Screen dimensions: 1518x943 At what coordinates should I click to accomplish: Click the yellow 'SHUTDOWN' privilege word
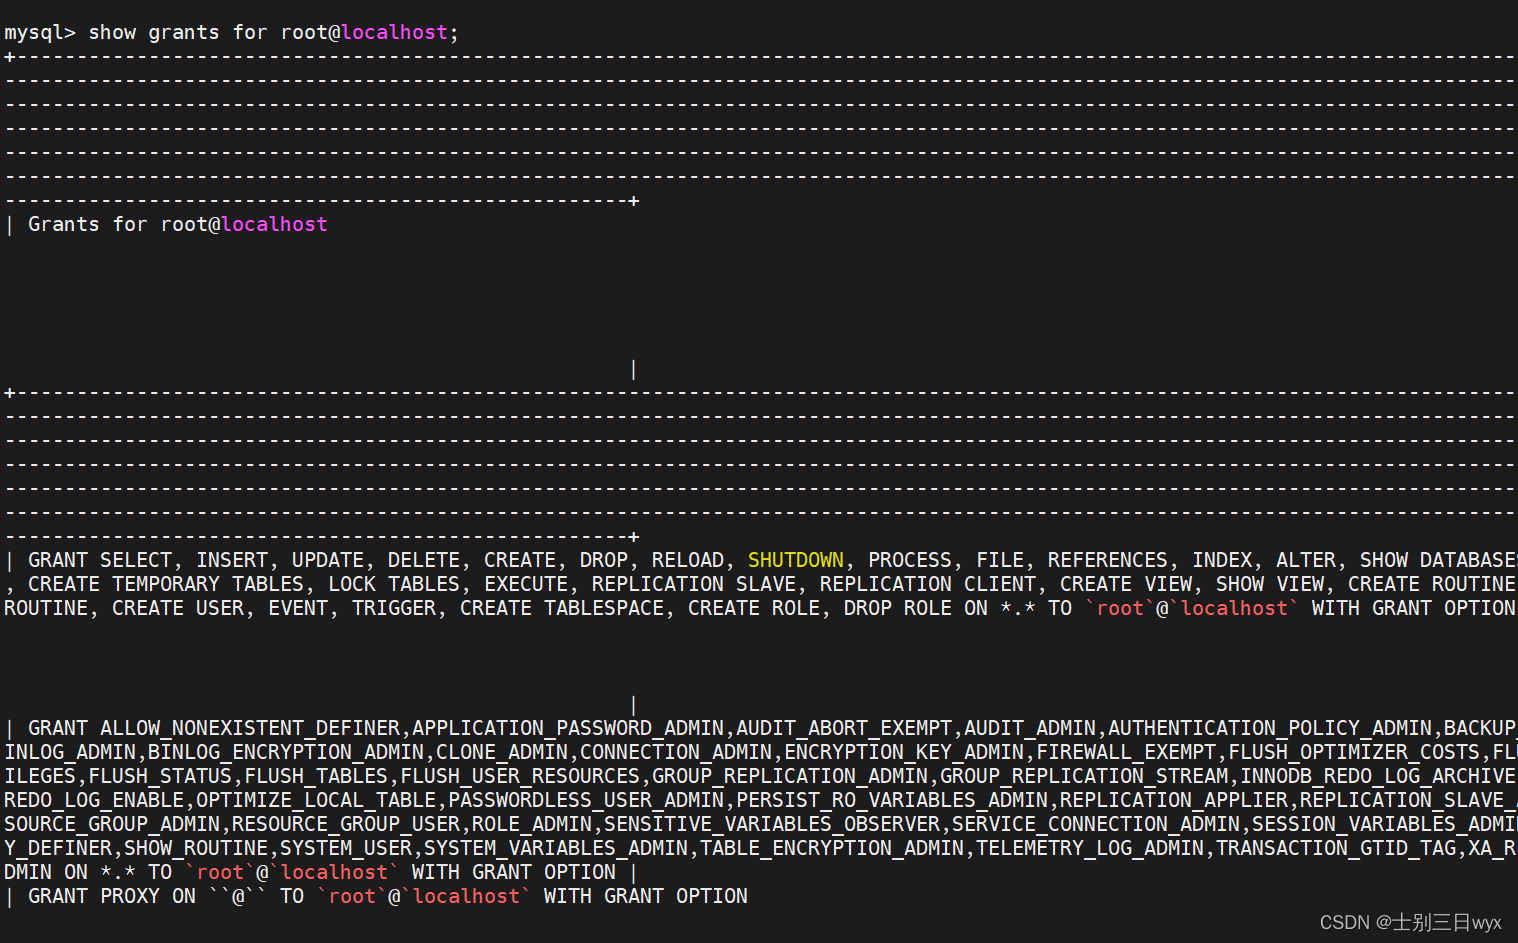[796, 561]
